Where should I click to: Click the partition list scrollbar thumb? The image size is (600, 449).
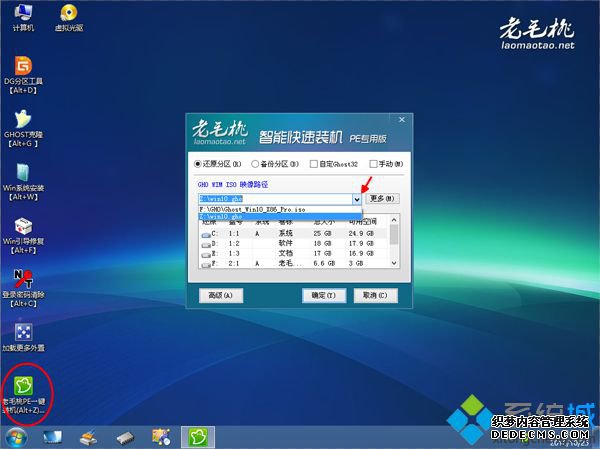[394, 234]
